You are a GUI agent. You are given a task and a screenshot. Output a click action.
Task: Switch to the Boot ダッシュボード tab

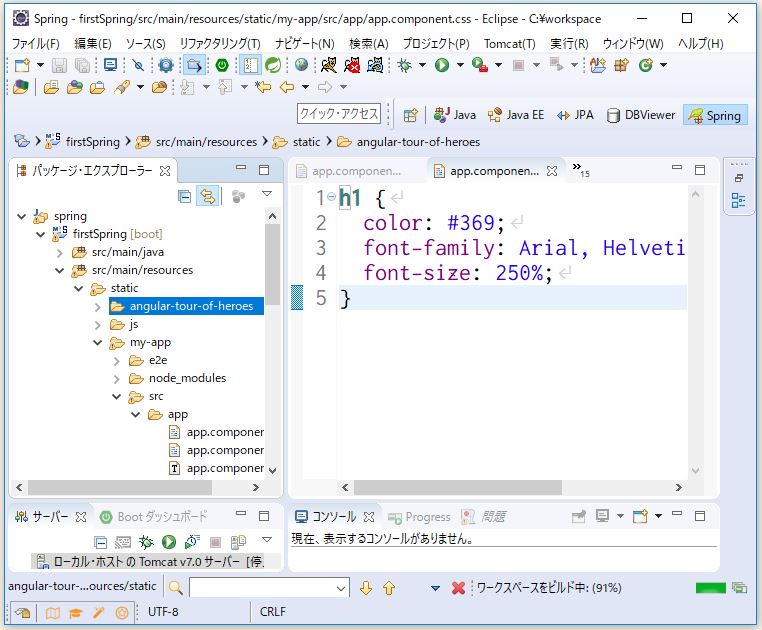tap(154, 517)
